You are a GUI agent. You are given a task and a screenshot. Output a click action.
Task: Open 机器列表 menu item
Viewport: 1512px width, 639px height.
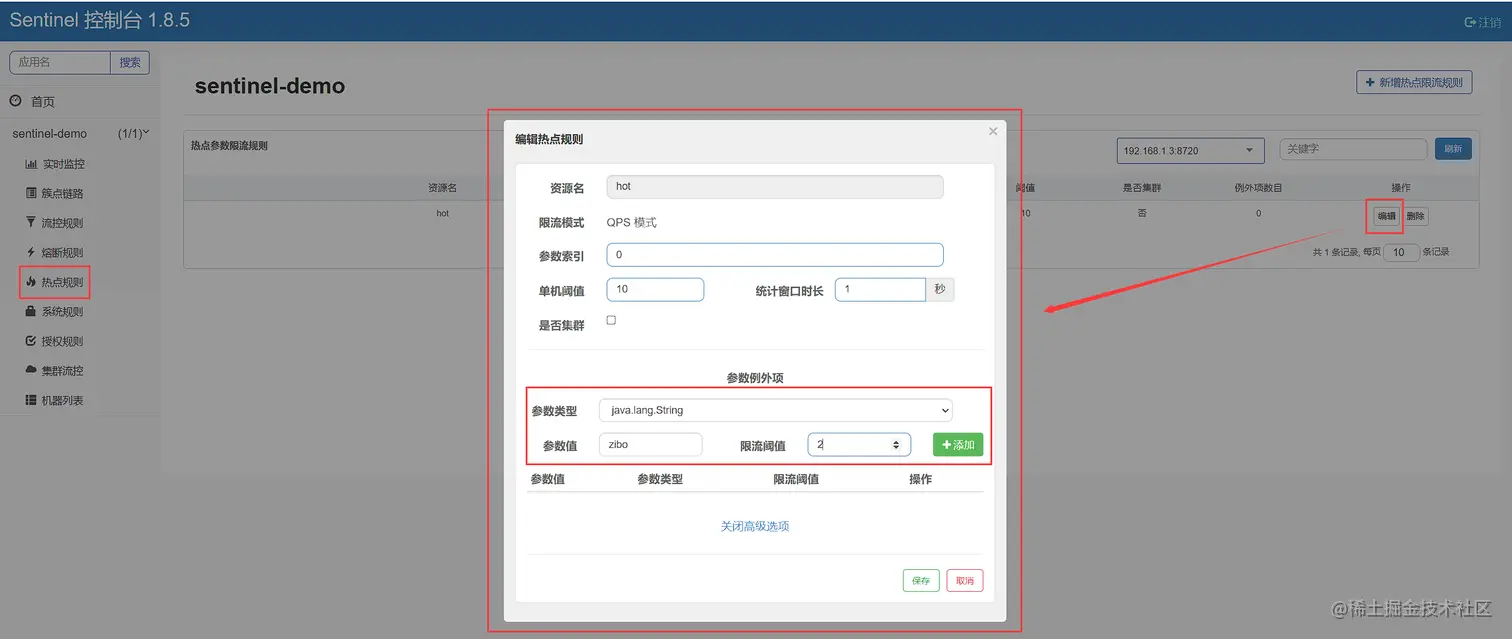[63, 400]
